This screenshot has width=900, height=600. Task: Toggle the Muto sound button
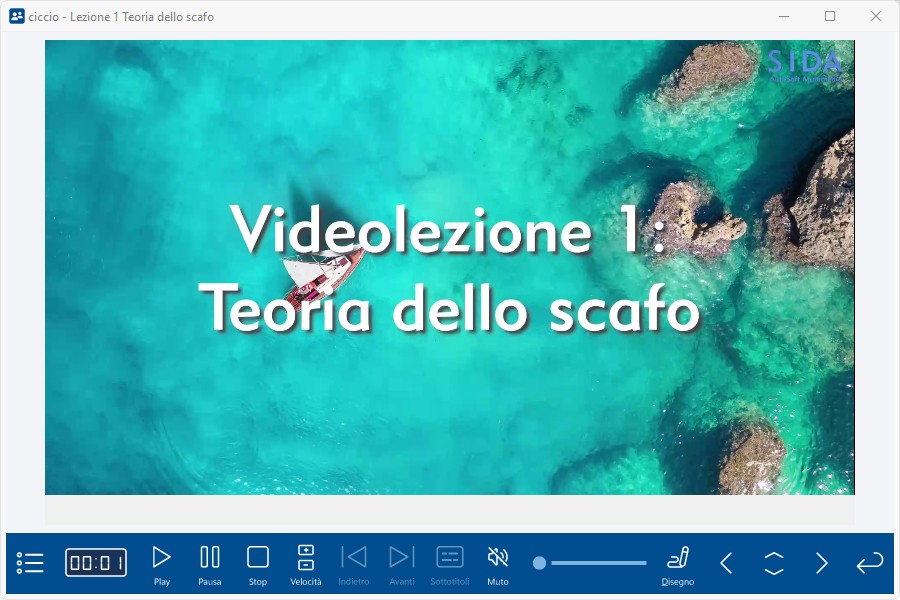tap(497, 563)
